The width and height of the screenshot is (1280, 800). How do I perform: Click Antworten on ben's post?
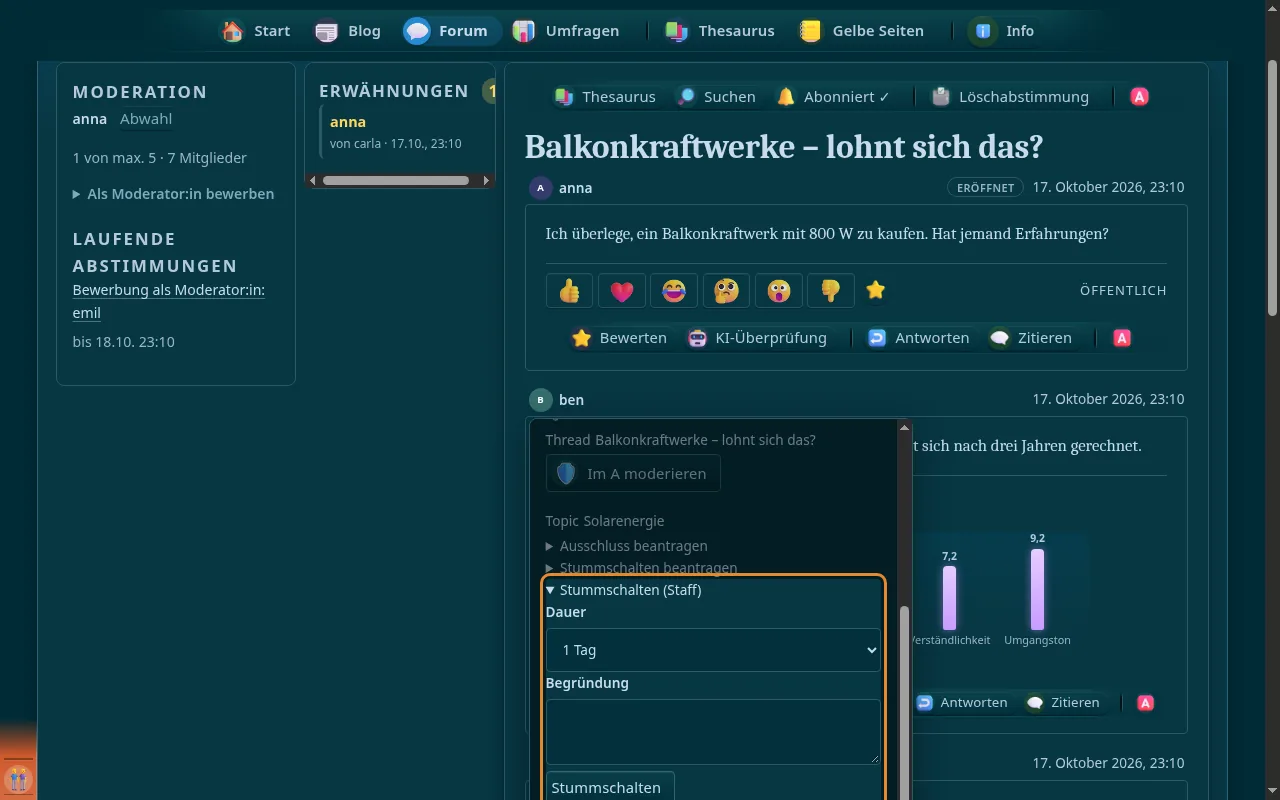(x=961, y=703)
